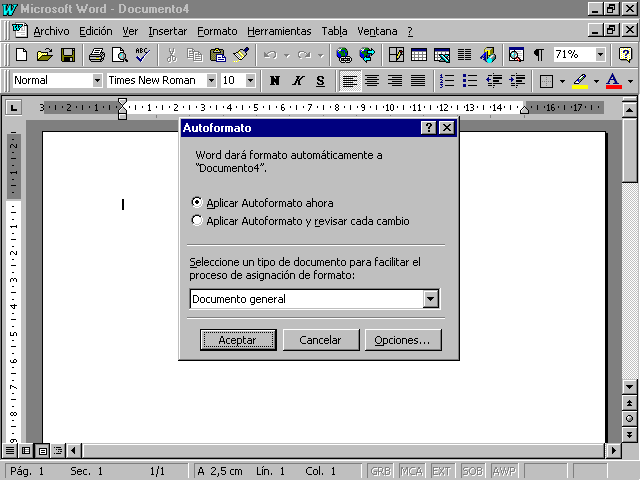Select 'Aplicar Autoformato ahora' radio option
Screen dimensions: 640x480
262,203
